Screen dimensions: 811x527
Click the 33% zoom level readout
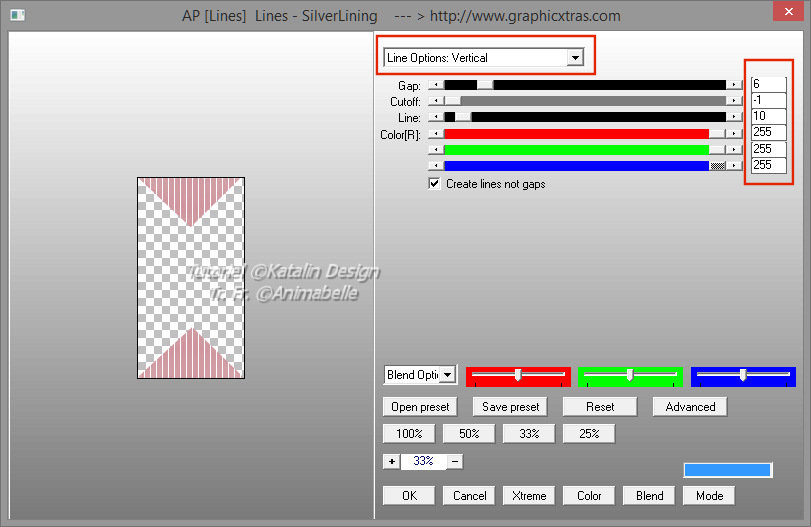(x=423, y=461)
